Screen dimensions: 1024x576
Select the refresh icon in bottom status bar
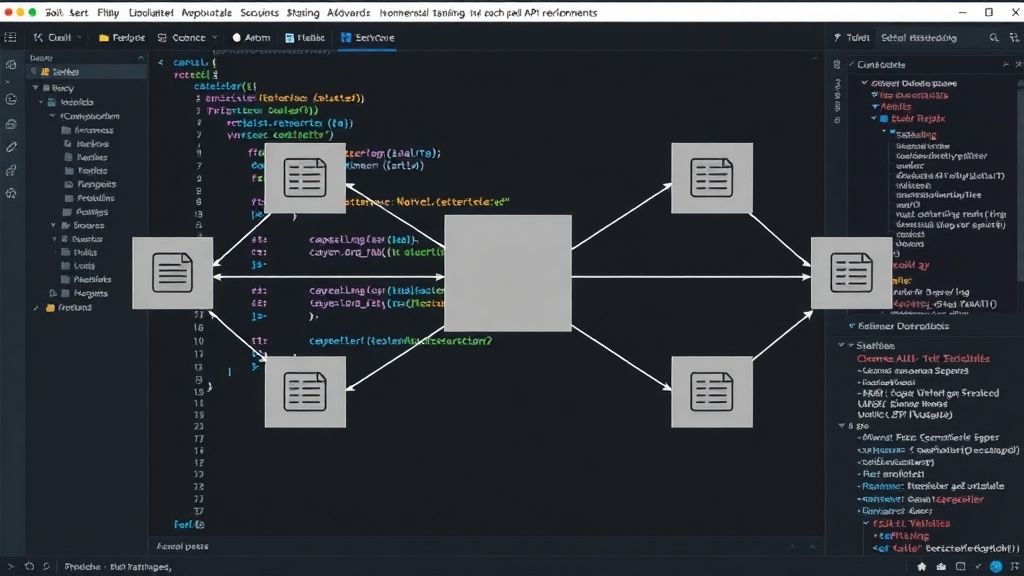click(x=29, y=567)
